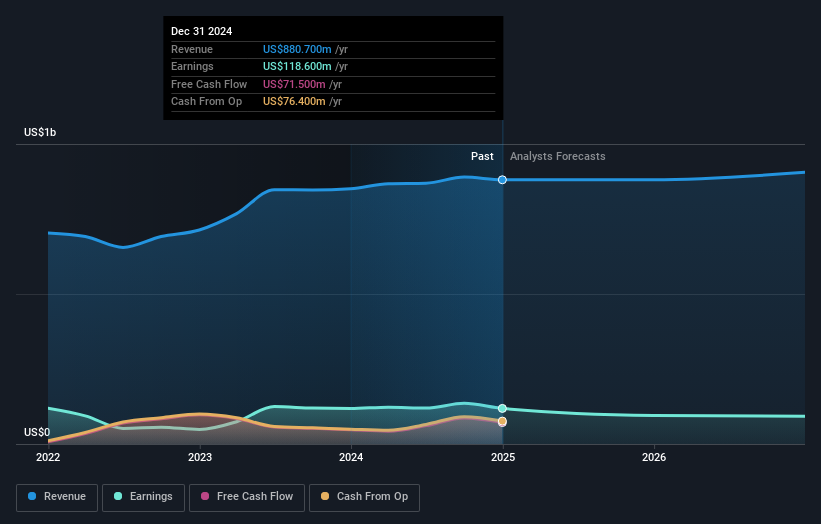The width and height of the screenshot is (821, 524).
Task: Click the Revenue row label in tooltip
Action: point(192,49)
